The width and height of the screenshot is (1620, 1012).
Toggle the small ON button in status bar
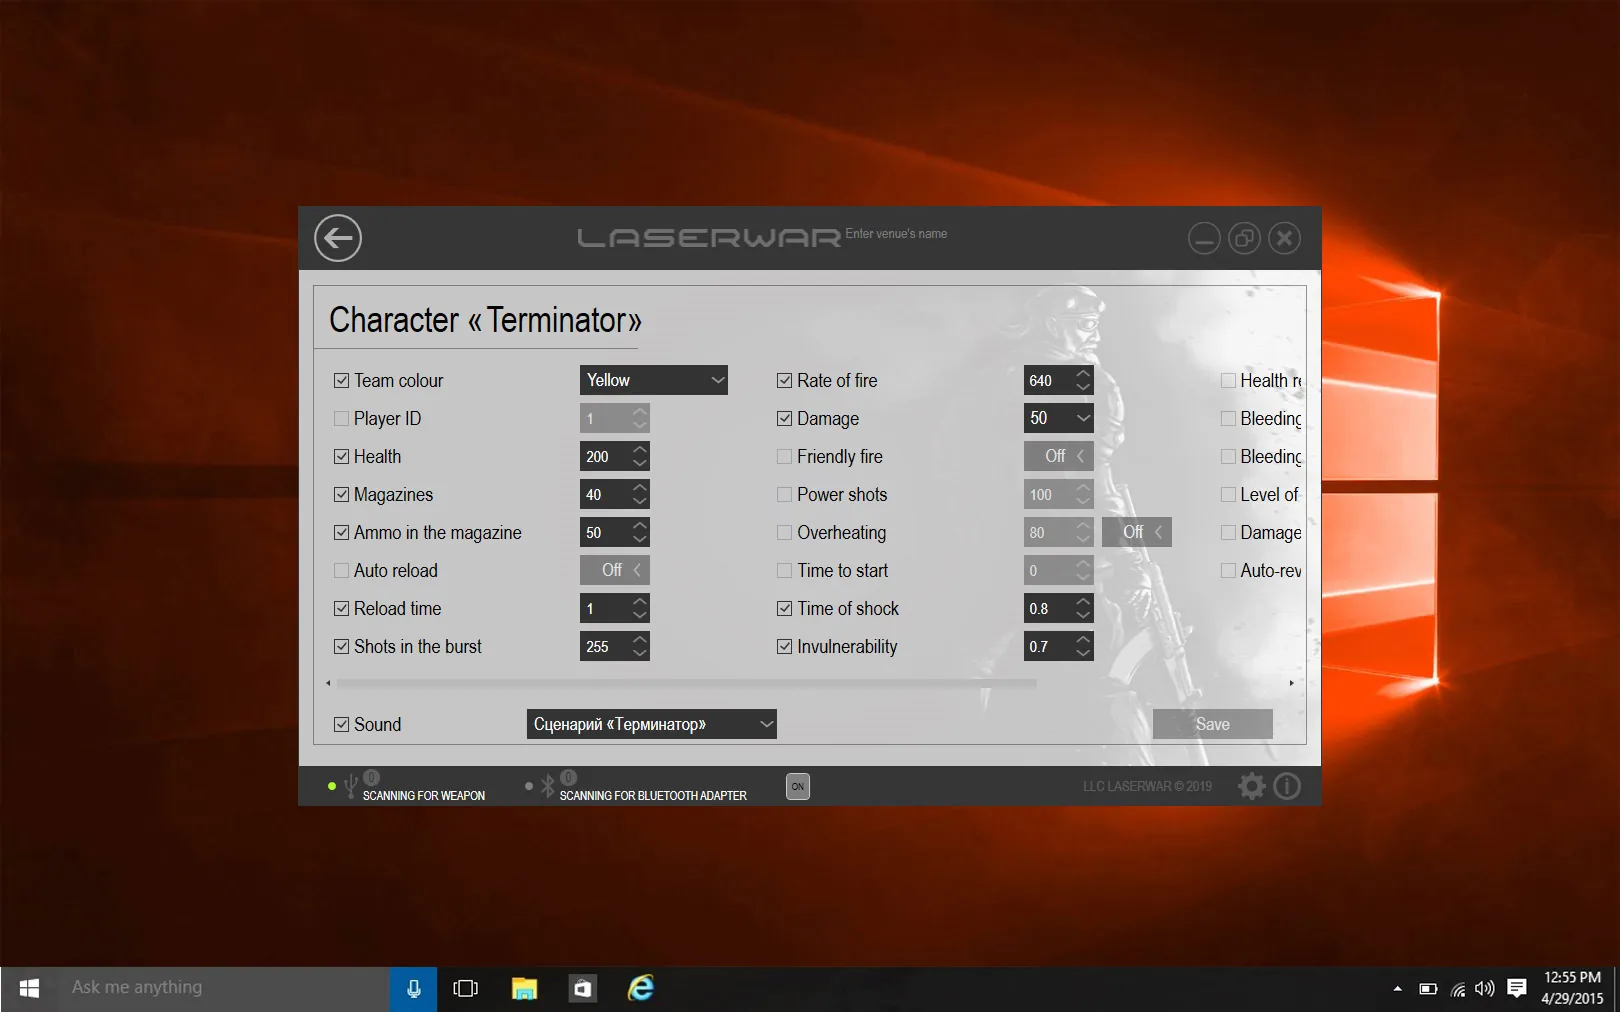pos(798,786)
